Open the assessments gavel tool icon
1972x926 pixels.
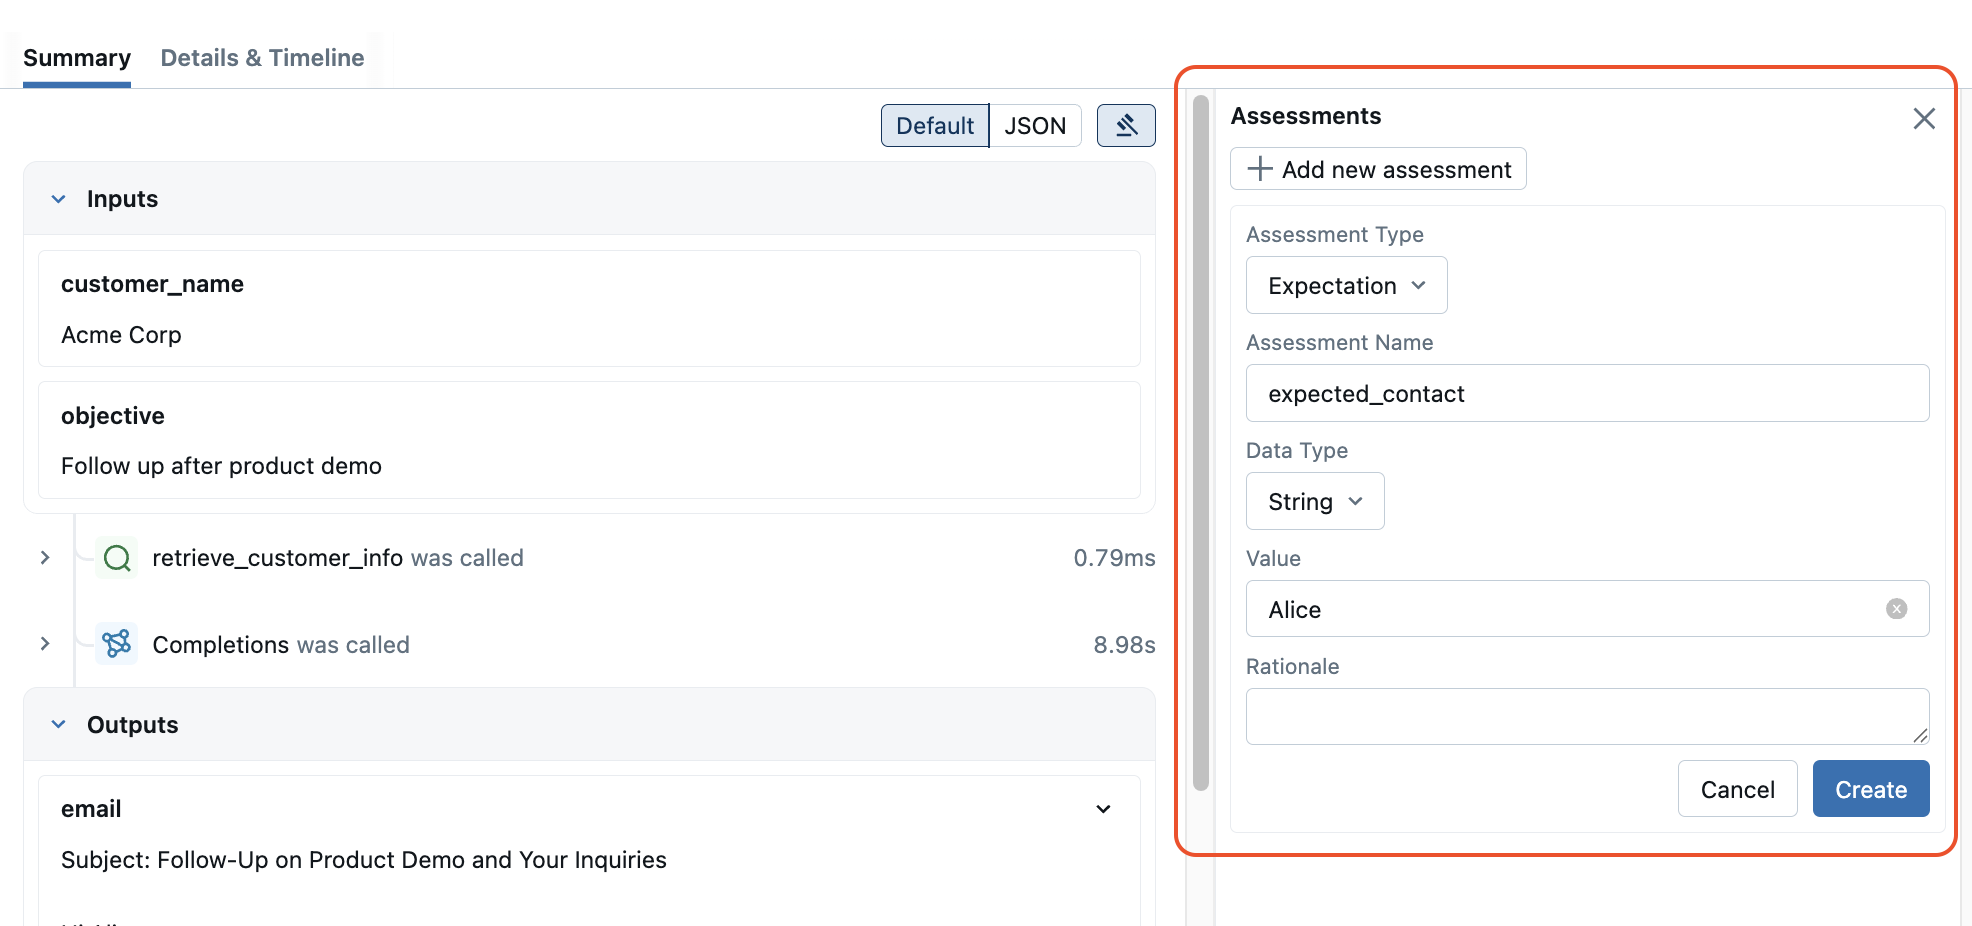[x=1126, y=125]
